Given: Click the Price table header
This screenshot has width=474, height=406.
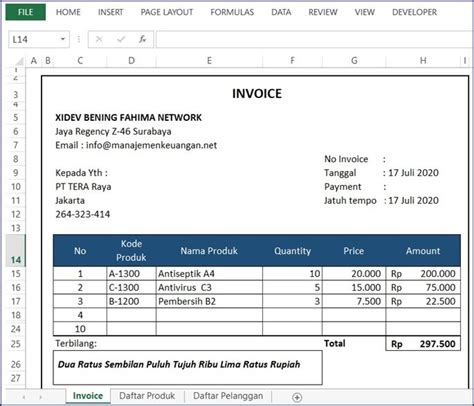Looking at the screenshot, I should click(354, 251).
